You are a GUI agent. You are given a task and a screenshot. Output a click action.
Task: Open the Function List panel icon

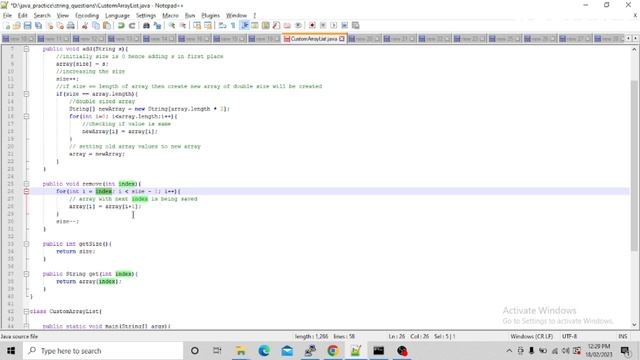(x=276, y=25)
